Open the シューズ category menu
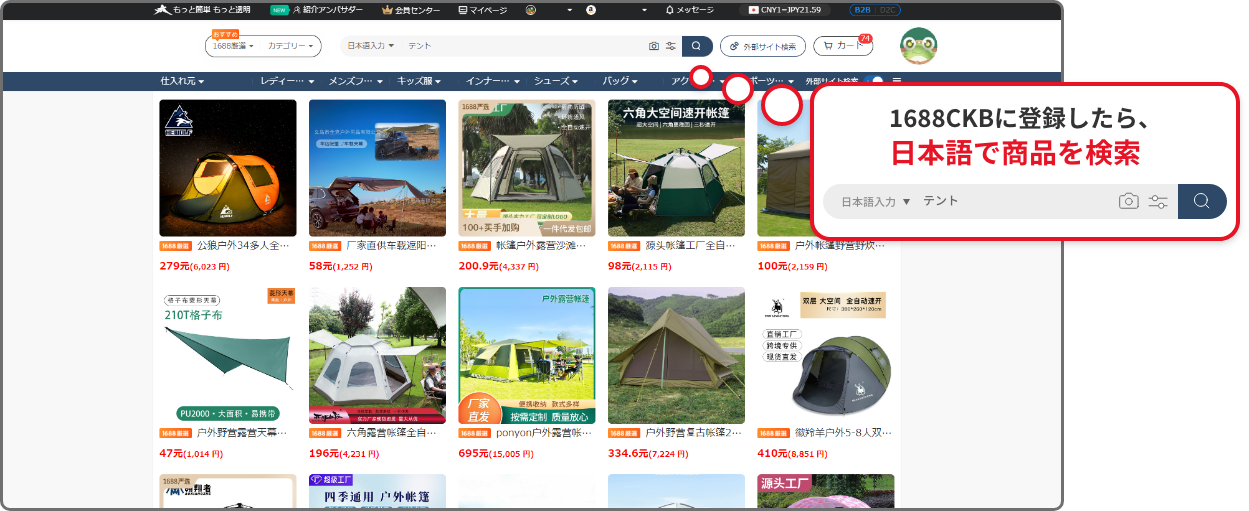This screenshot has width=1249, height=511. point(556,81)
